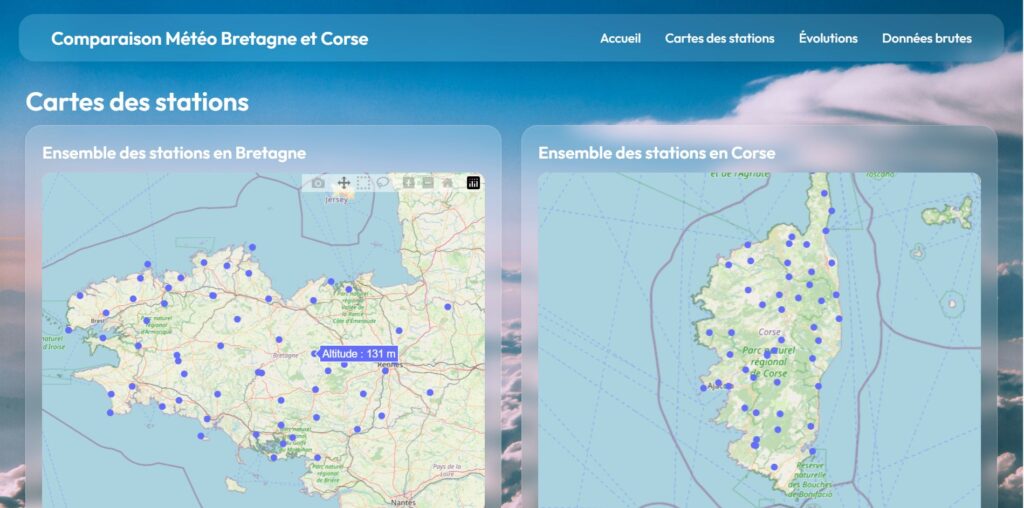Screen dimensions: 1024x508
Task: Open the Données brutes page
Action: pos(927,38)
